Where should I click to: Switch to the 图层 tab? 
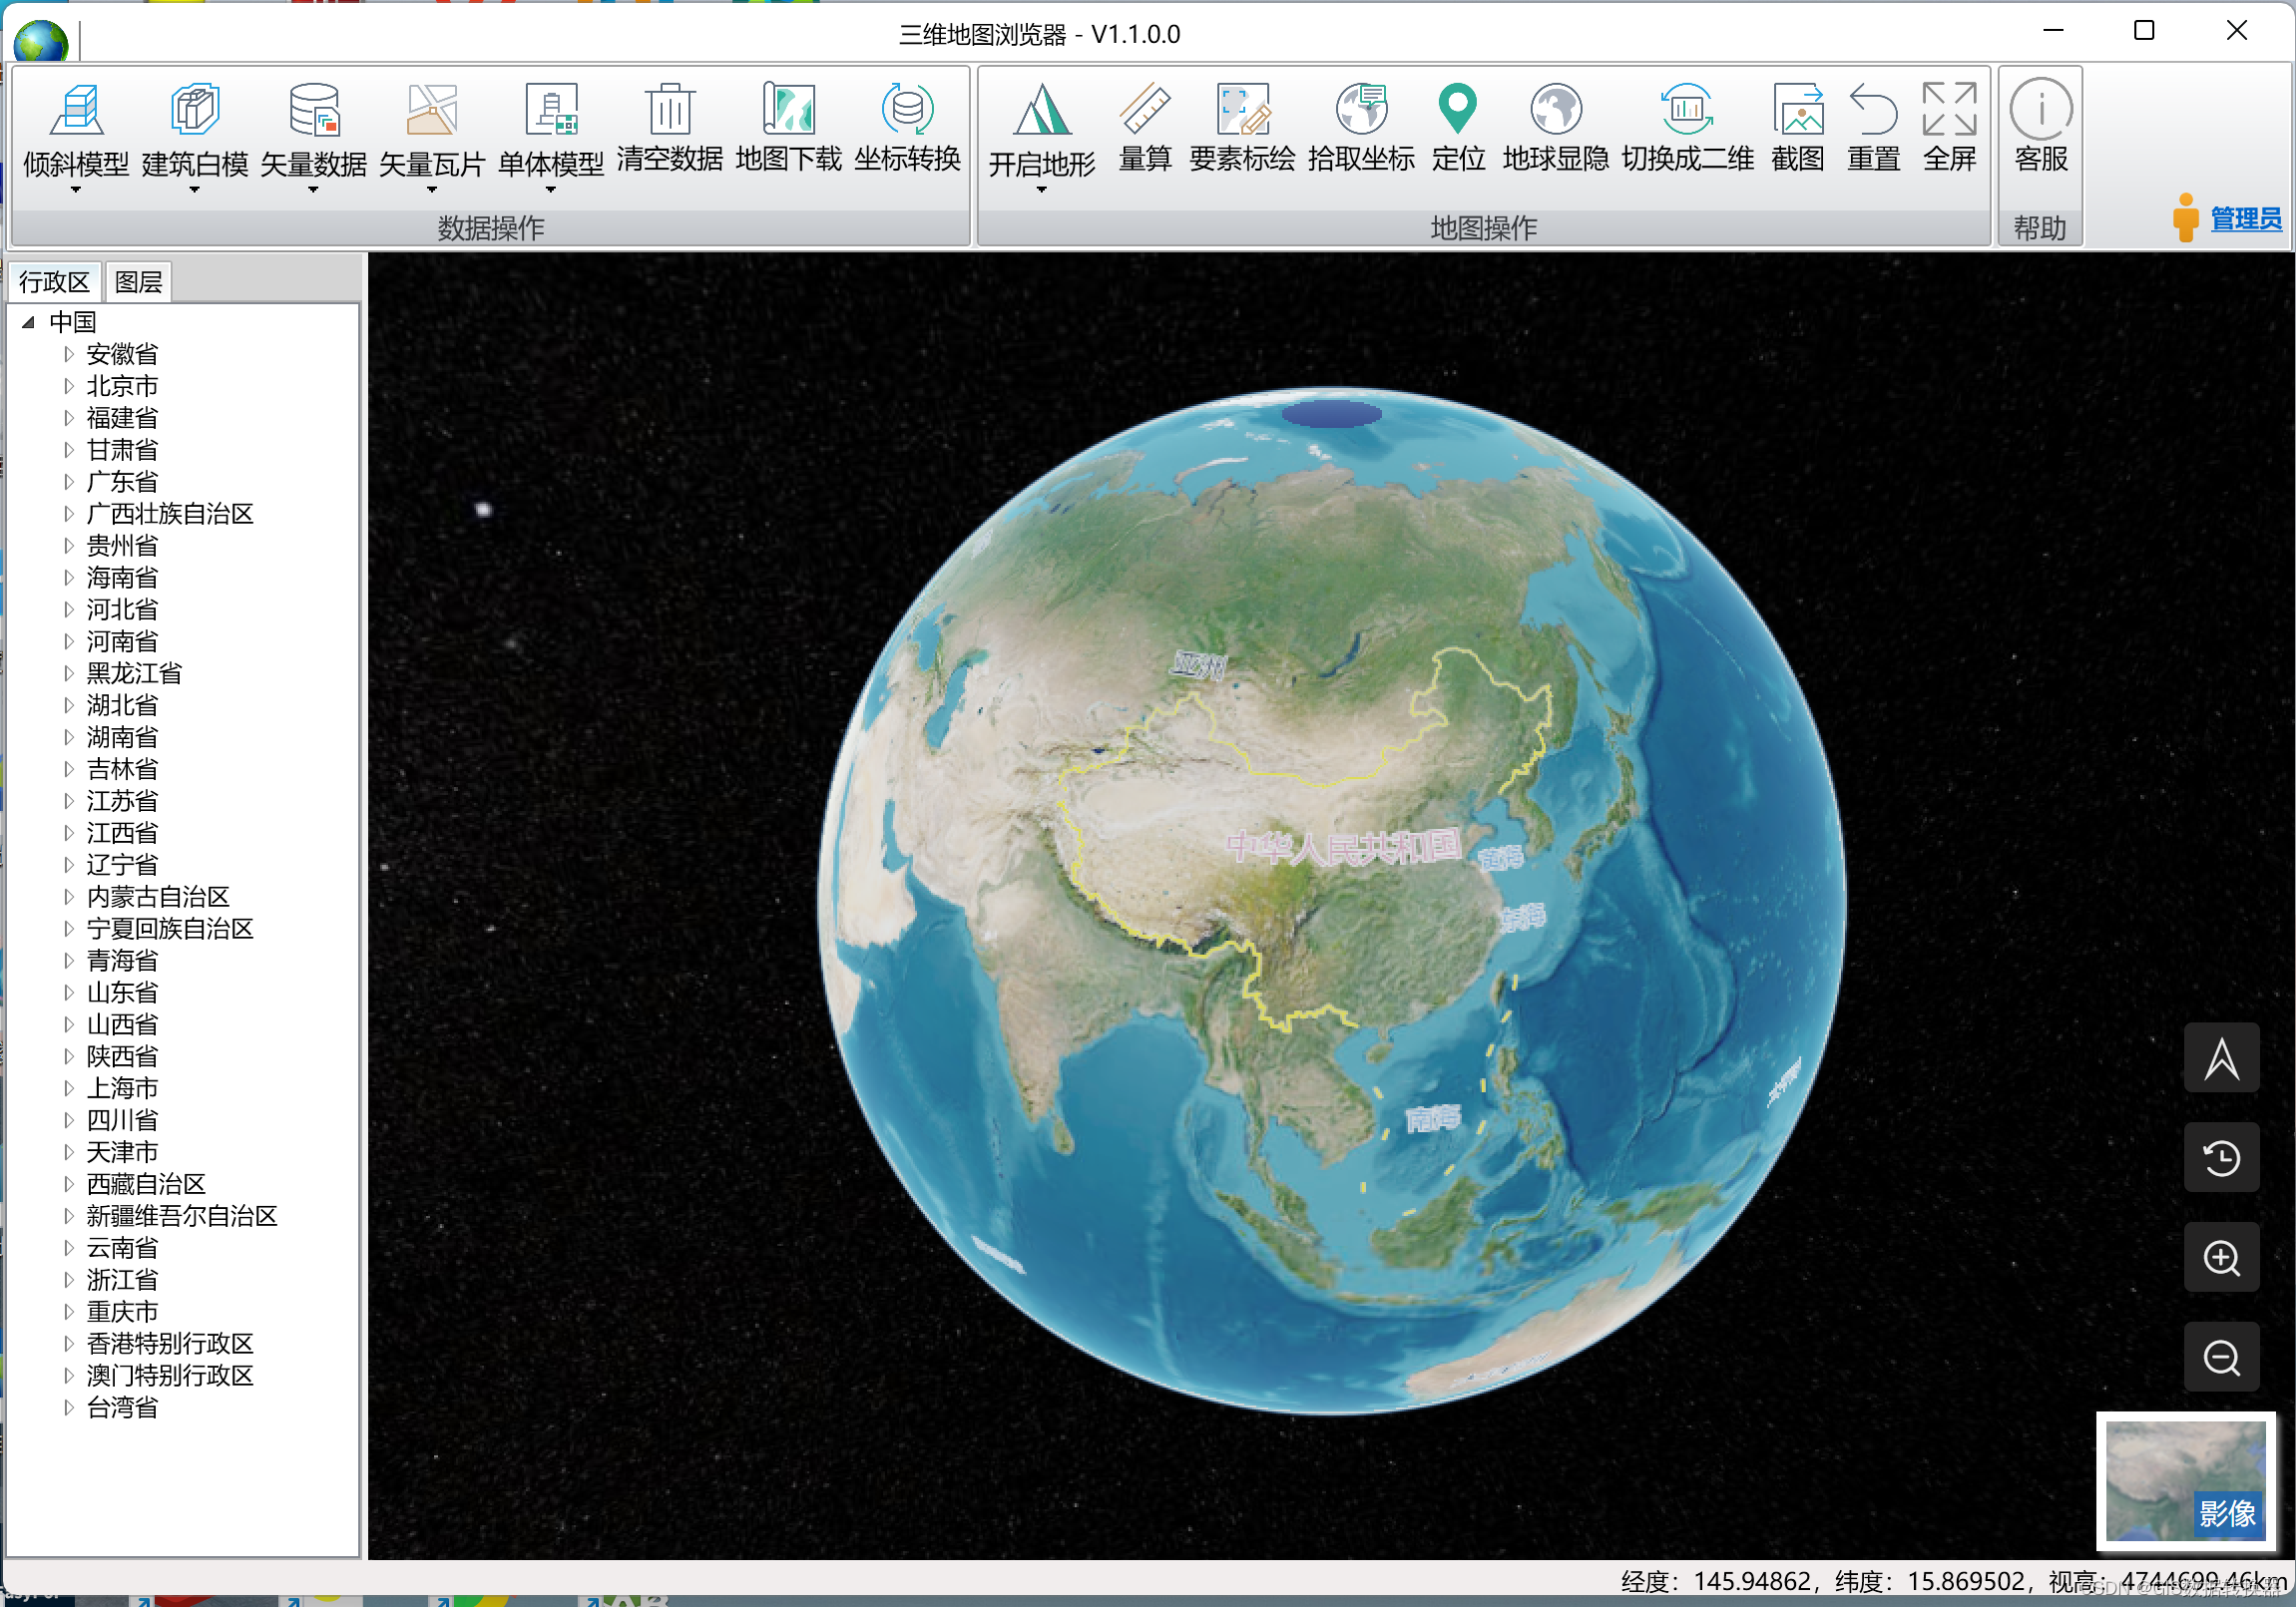tap(138, 282)
